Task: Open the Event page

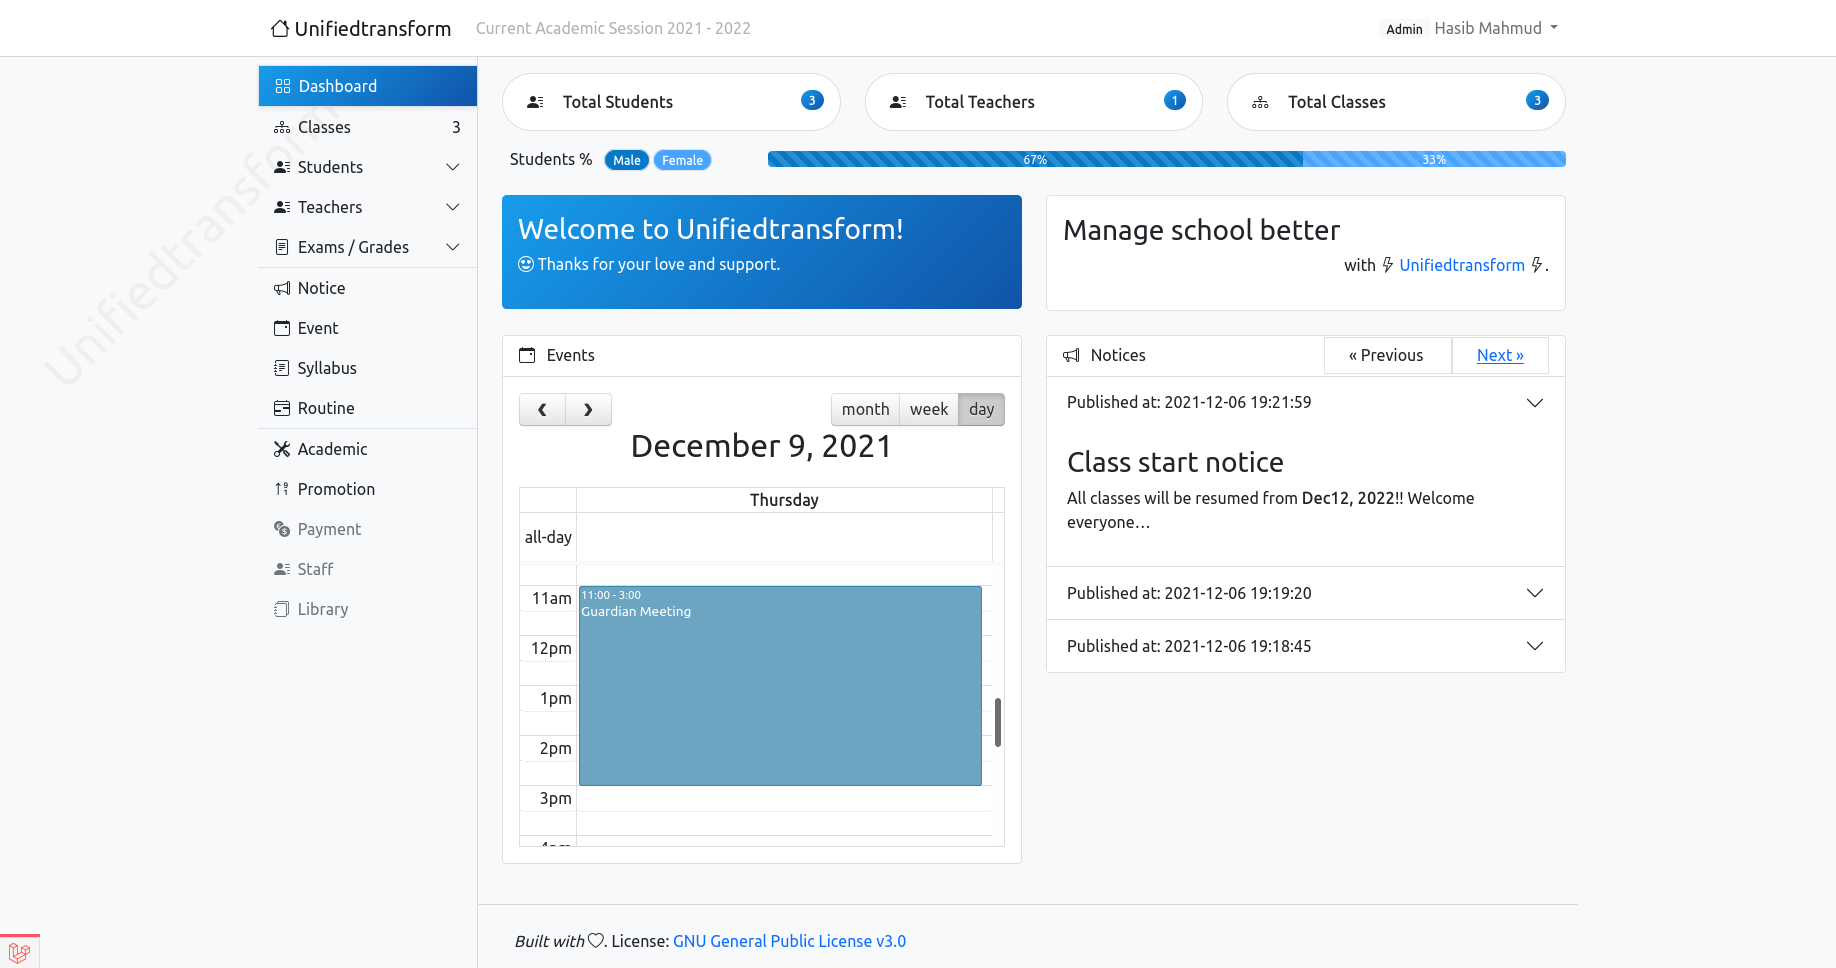Action: point(367,328)
